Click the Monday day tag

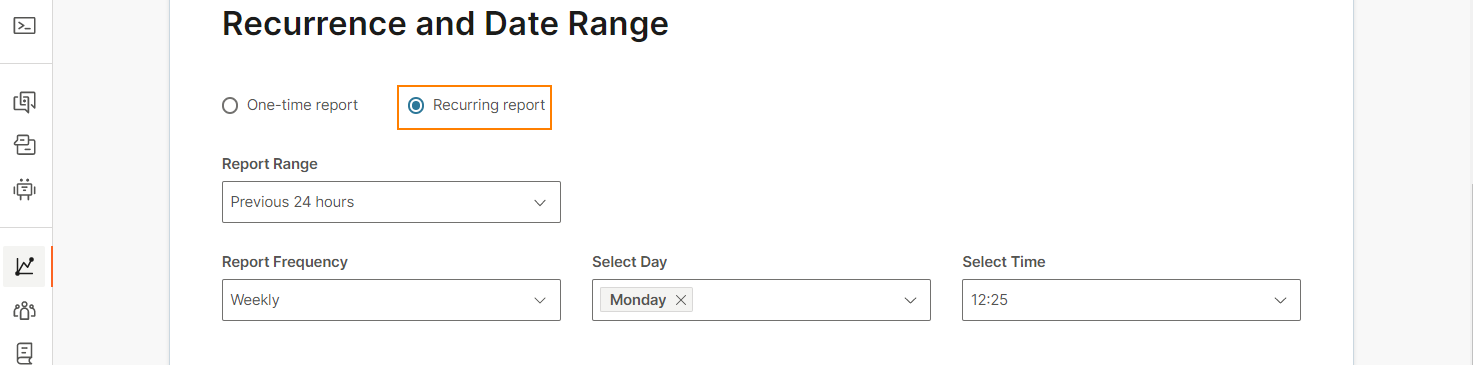pyautogui.click(x=638, y=300)
